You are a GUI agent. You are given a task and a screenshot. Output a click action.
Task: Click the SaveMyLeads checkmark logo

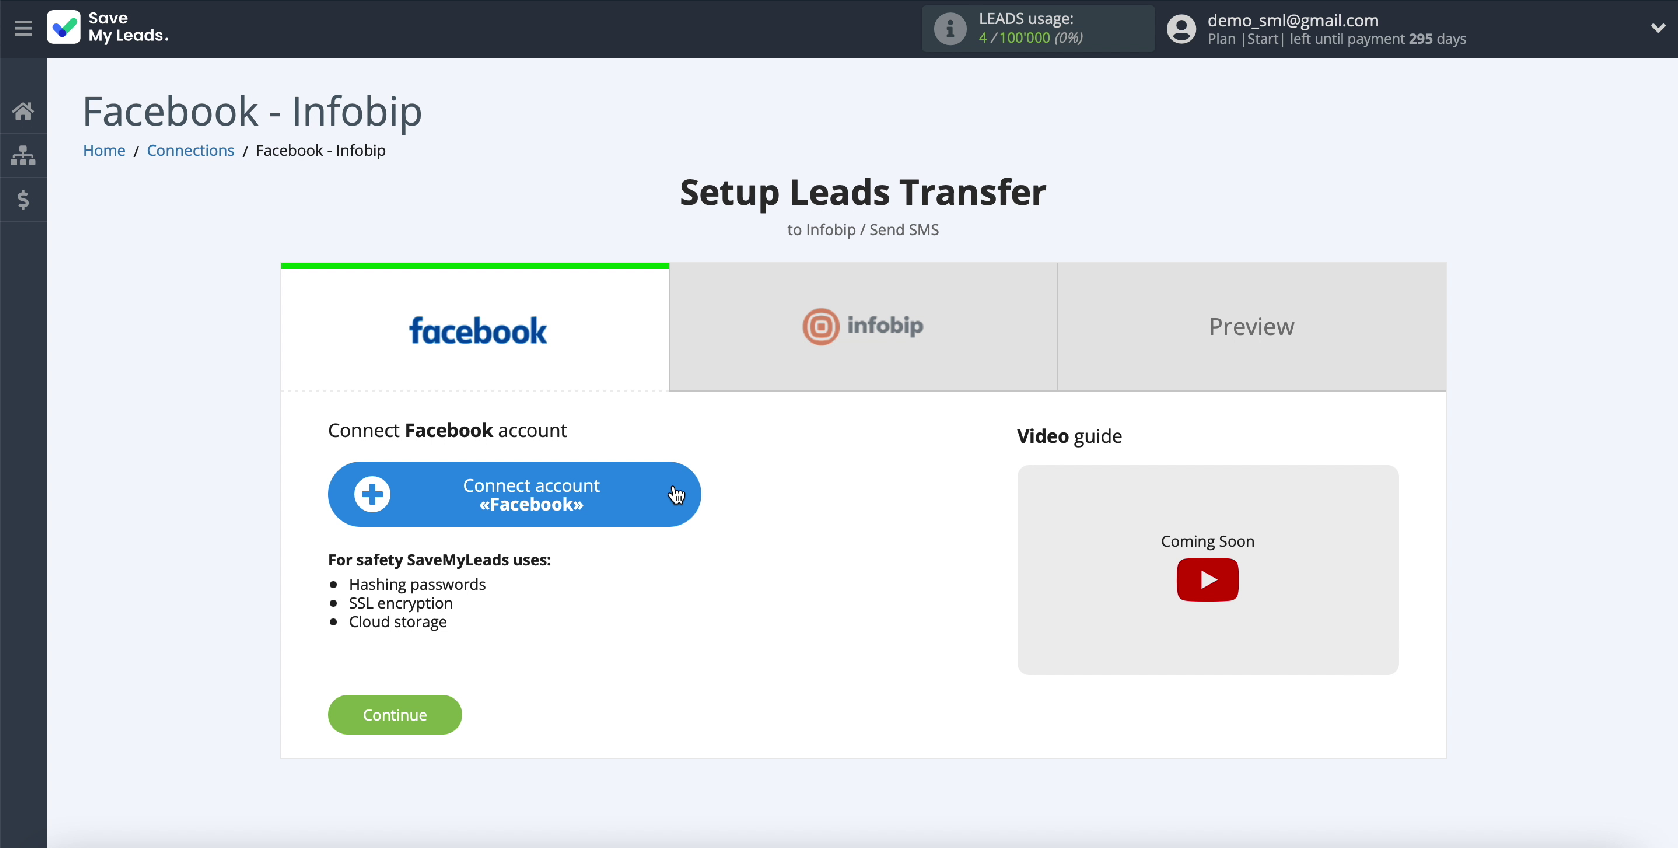point(64,27)
